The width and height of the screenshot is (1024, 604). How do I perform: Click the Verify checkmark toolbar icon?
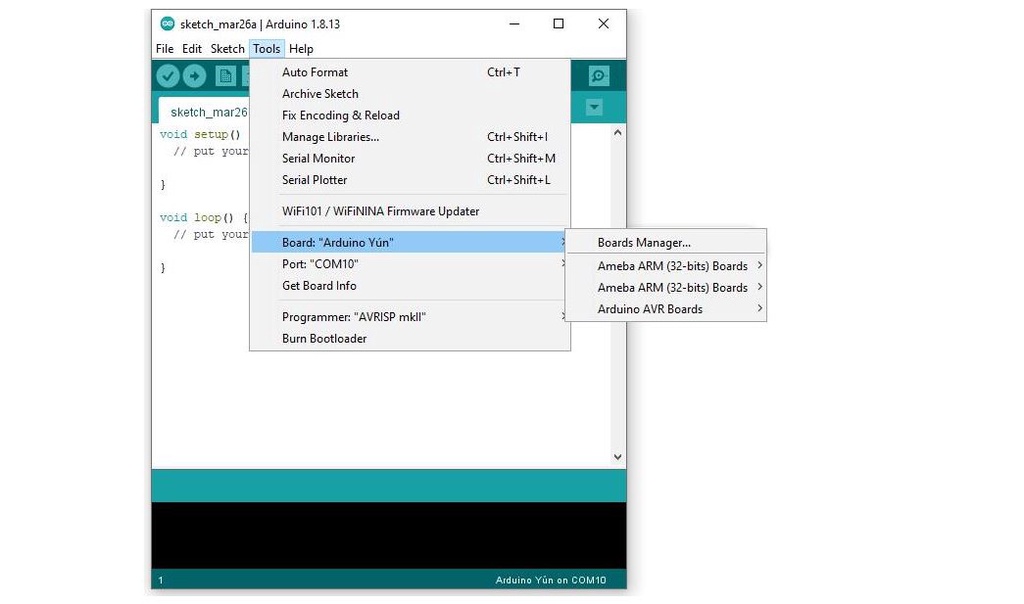[x=168, y=76]
